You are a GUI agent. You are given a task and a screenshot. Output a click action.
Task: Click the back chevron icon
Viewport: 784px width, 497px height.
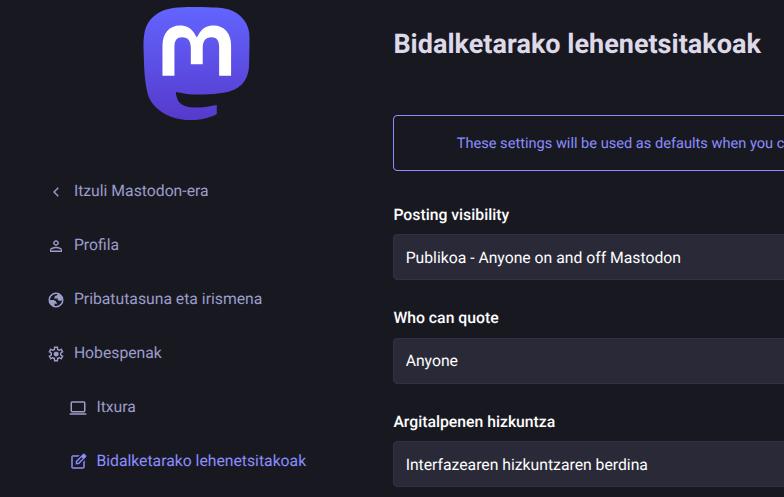(56, 191)
